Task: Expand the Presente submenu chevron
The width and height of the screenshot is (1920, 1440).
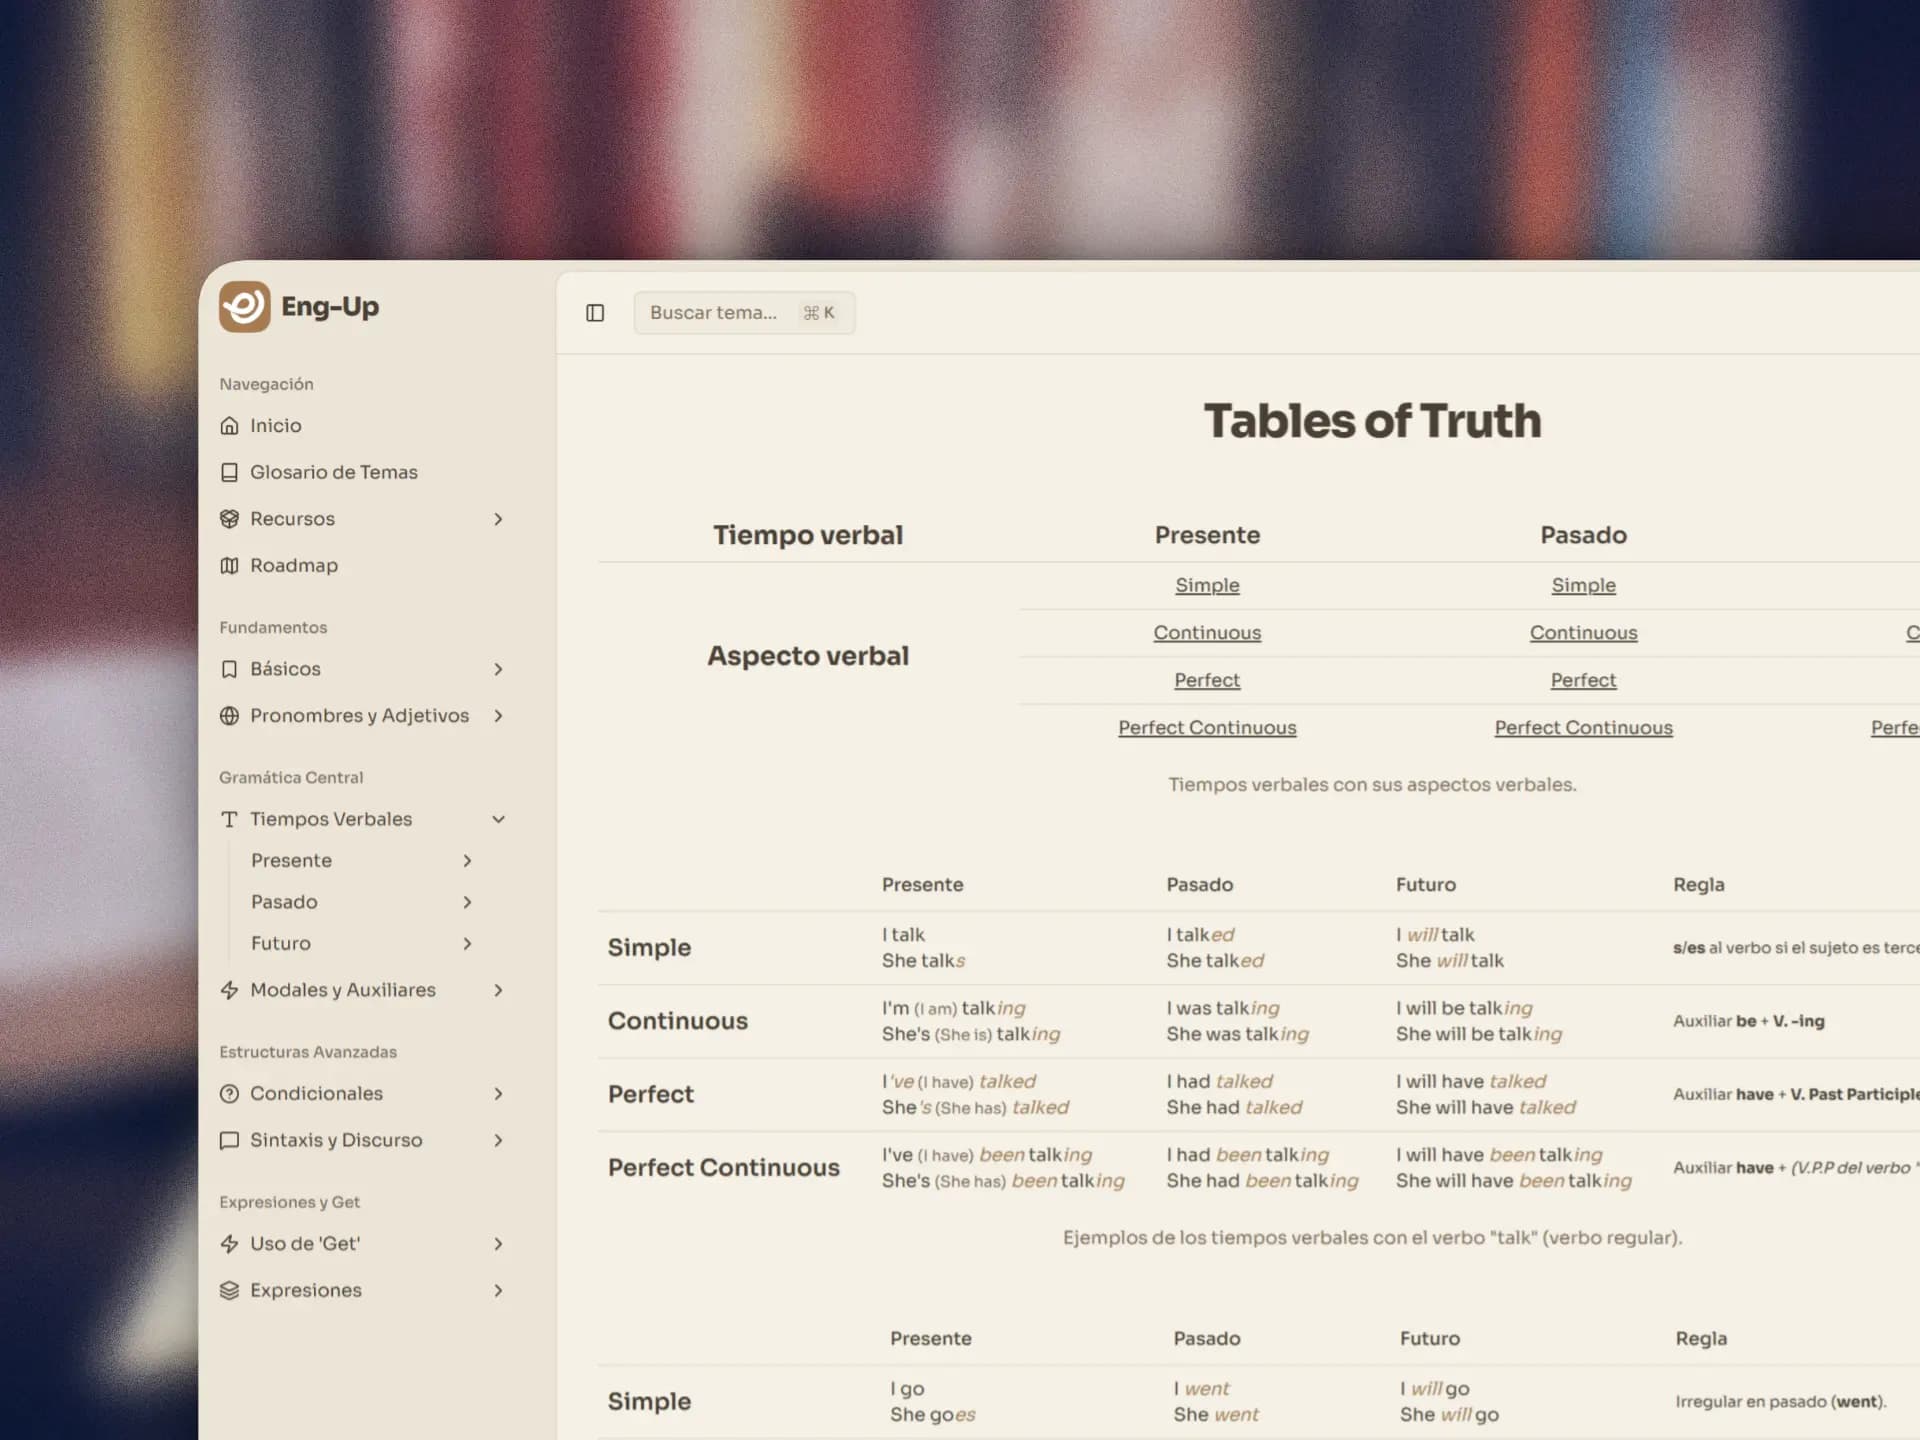Action: click(x=467, y=861)
